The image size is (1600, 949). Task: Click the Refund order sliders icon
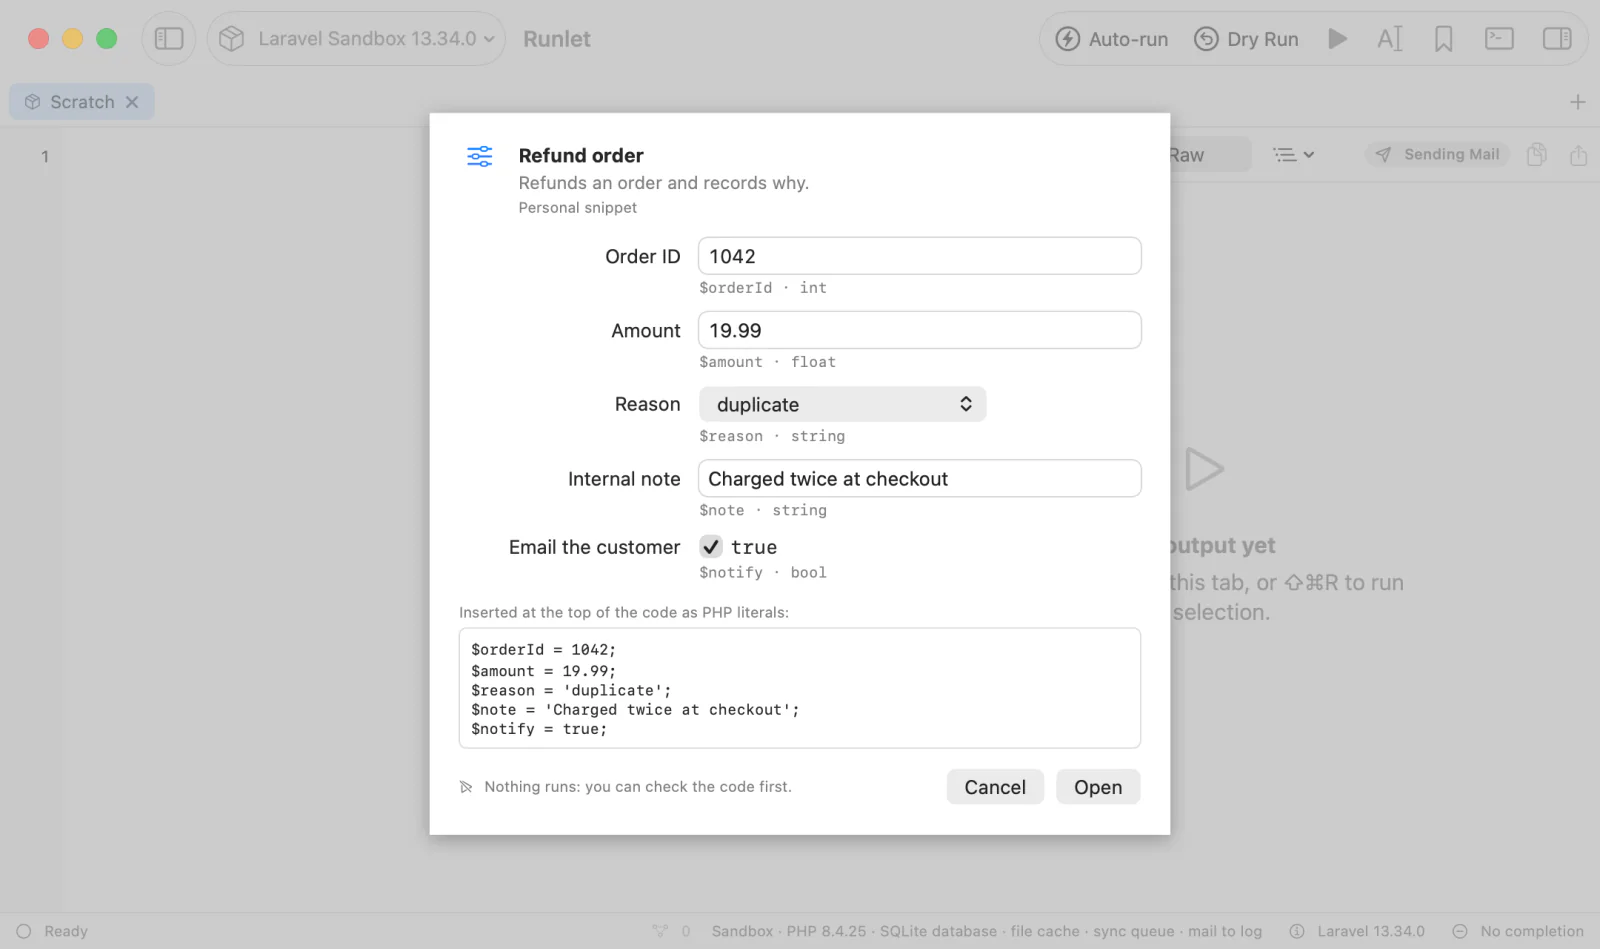point(480,156)
